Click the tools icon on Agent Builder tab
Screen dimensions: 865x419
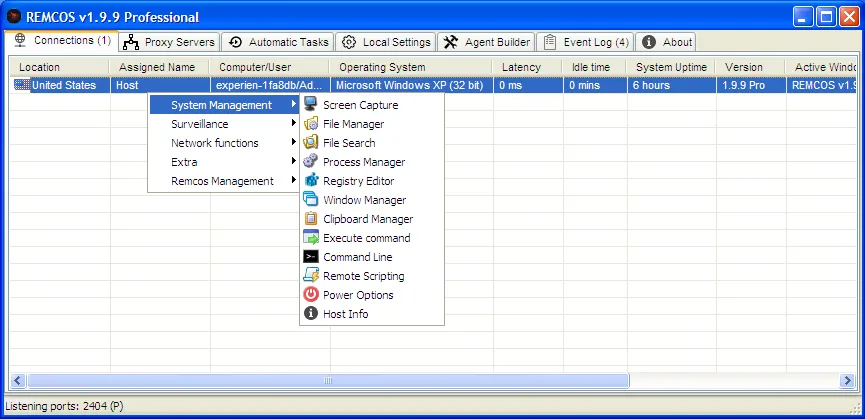(x=451, y=42)
